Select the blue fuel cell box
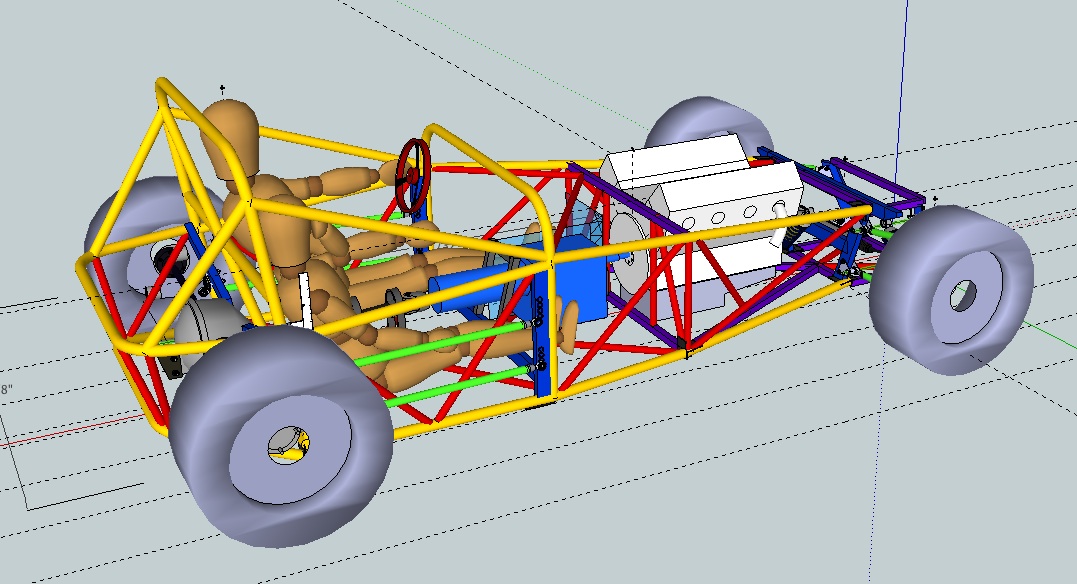Viewport: 1077px width, 584px height. click(576, 280)
